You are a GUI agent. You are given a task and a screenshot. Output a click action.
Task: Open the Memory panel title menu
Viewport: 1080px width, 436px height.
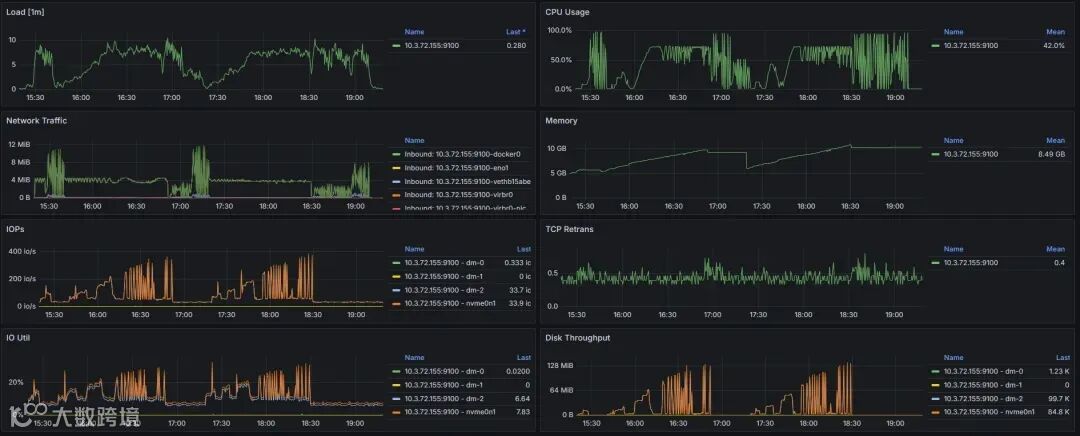click(x=561, y=121)
